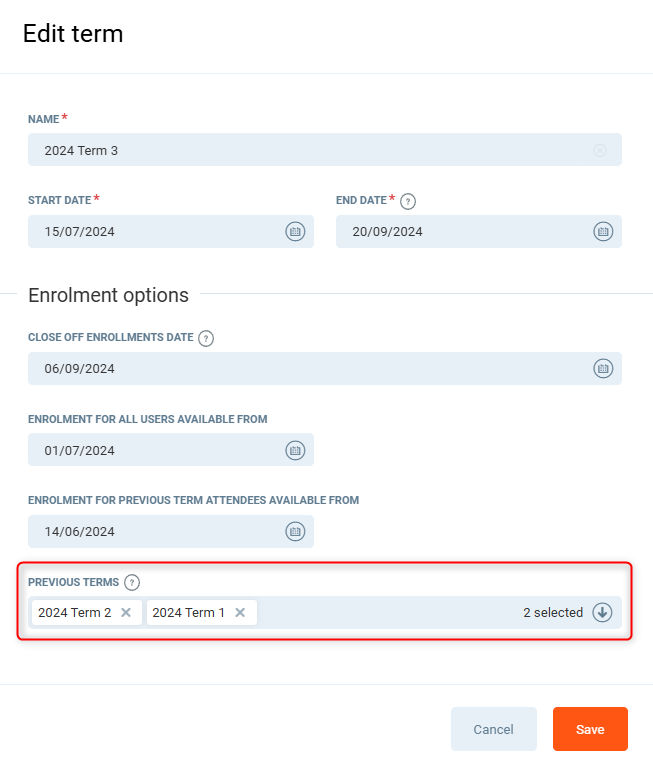Click the Close Off Enrollments Date field

coord(300,368)
